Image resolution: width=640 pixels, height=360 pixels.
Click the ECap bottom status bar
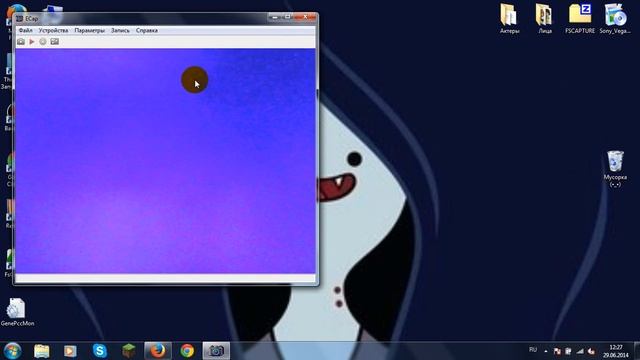coord(165,278)
